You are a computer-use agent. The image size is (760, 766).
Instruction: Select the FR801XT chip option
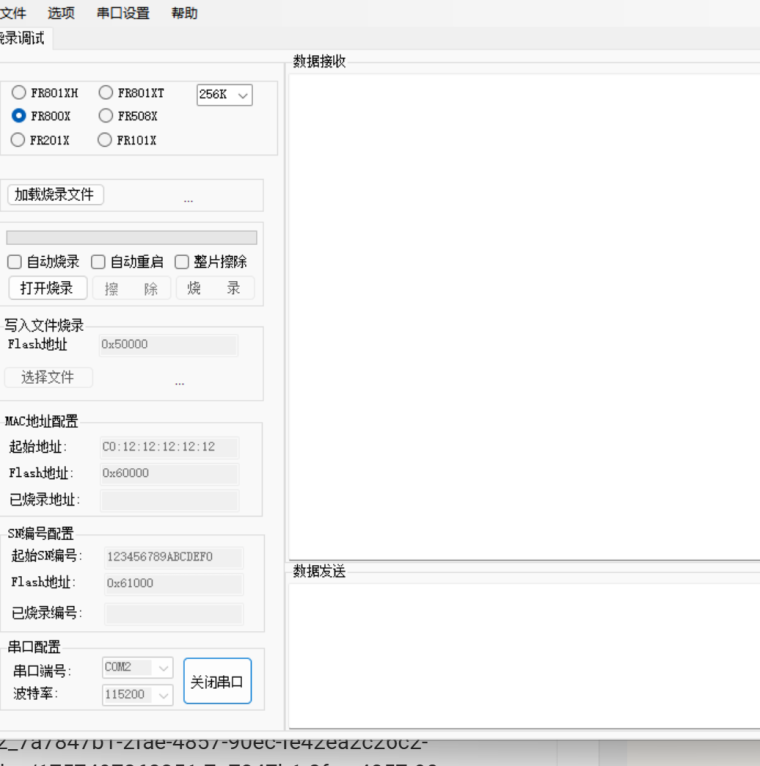point(106,93)
